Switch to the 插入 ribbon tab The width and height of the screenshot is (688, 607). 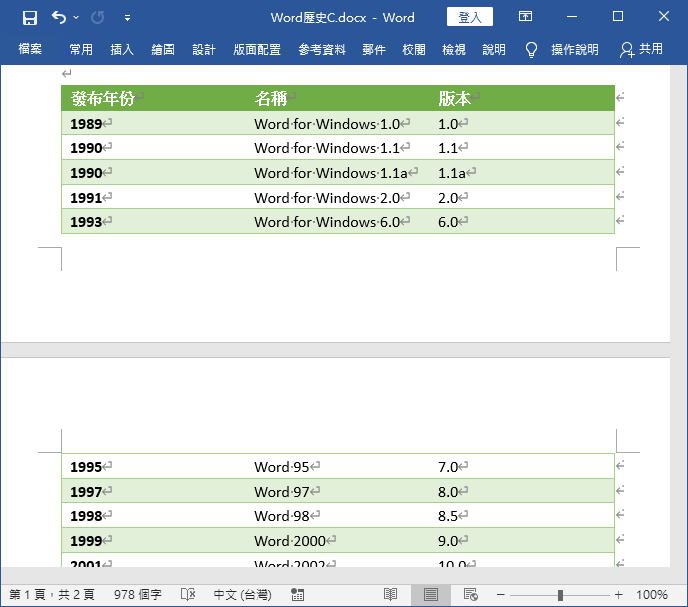(x=122, y=49)
